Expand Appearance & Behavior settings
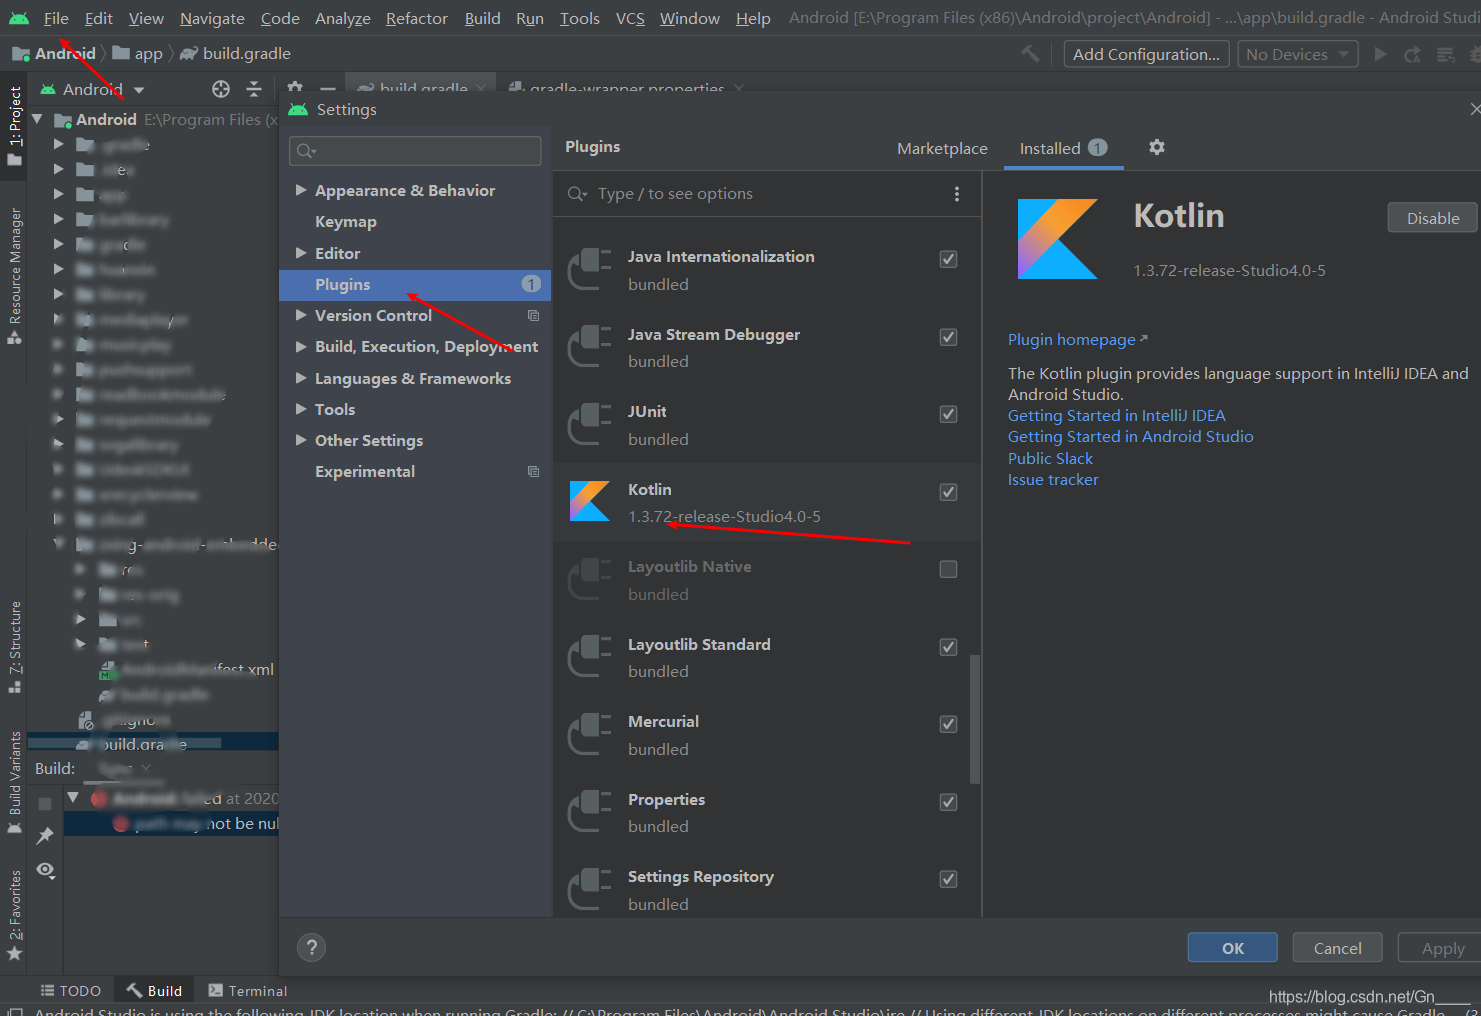Image resolution: width=1481 pixels, height=1016 pixels. click(x=300, y=190)
